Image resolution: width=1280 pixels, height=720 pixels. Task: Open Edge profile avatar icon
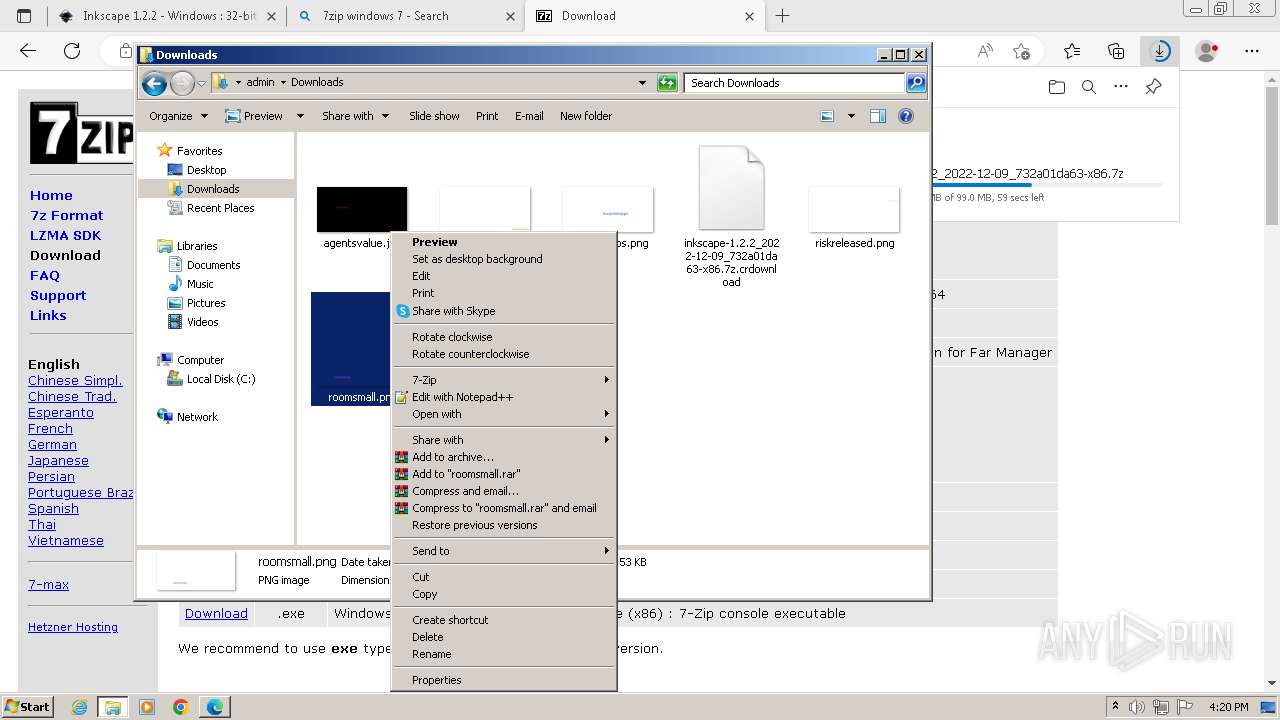click(x=1207, y=51)
